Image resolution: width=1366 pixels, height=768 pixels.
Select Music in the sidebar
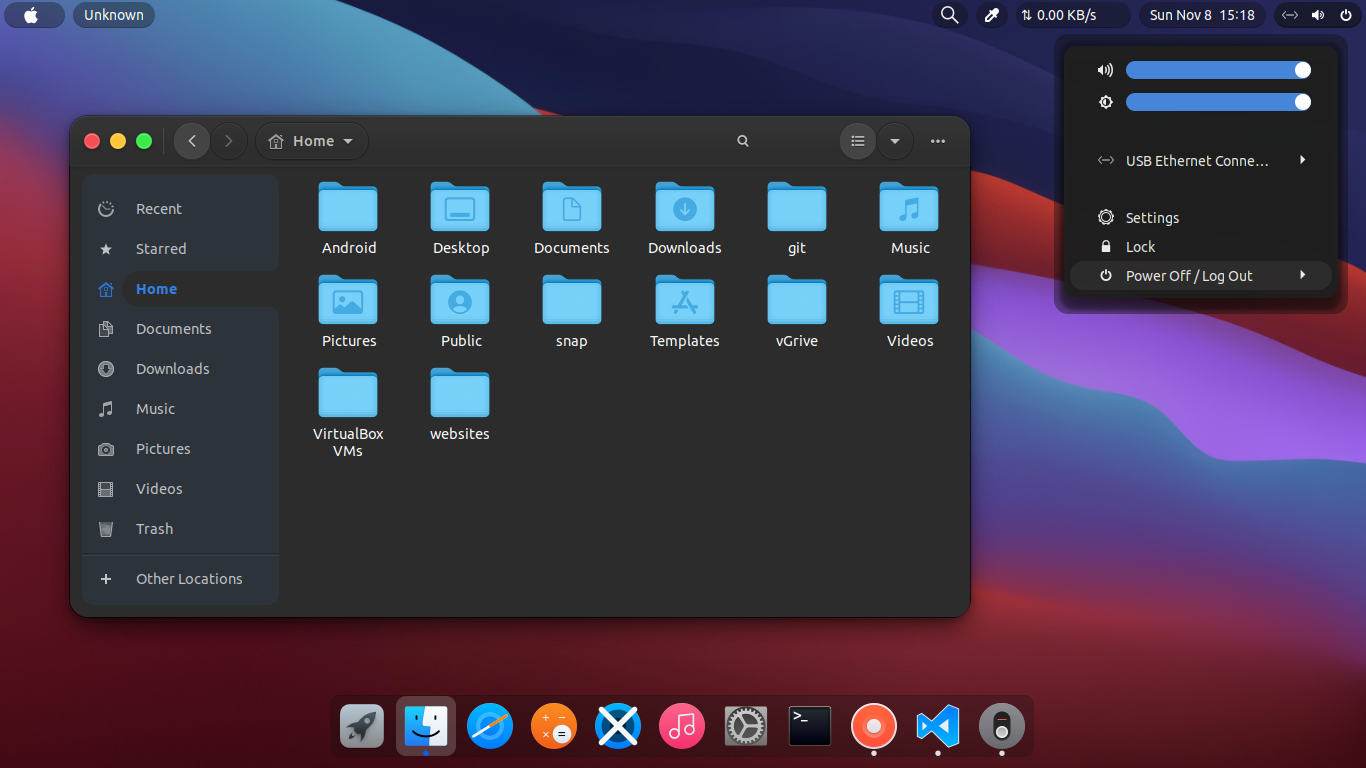point(181,409)
